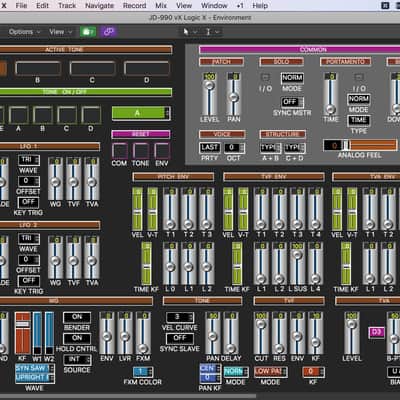
Task: Select the pointer tool in toolbar
Action: (x=186, y=32)
